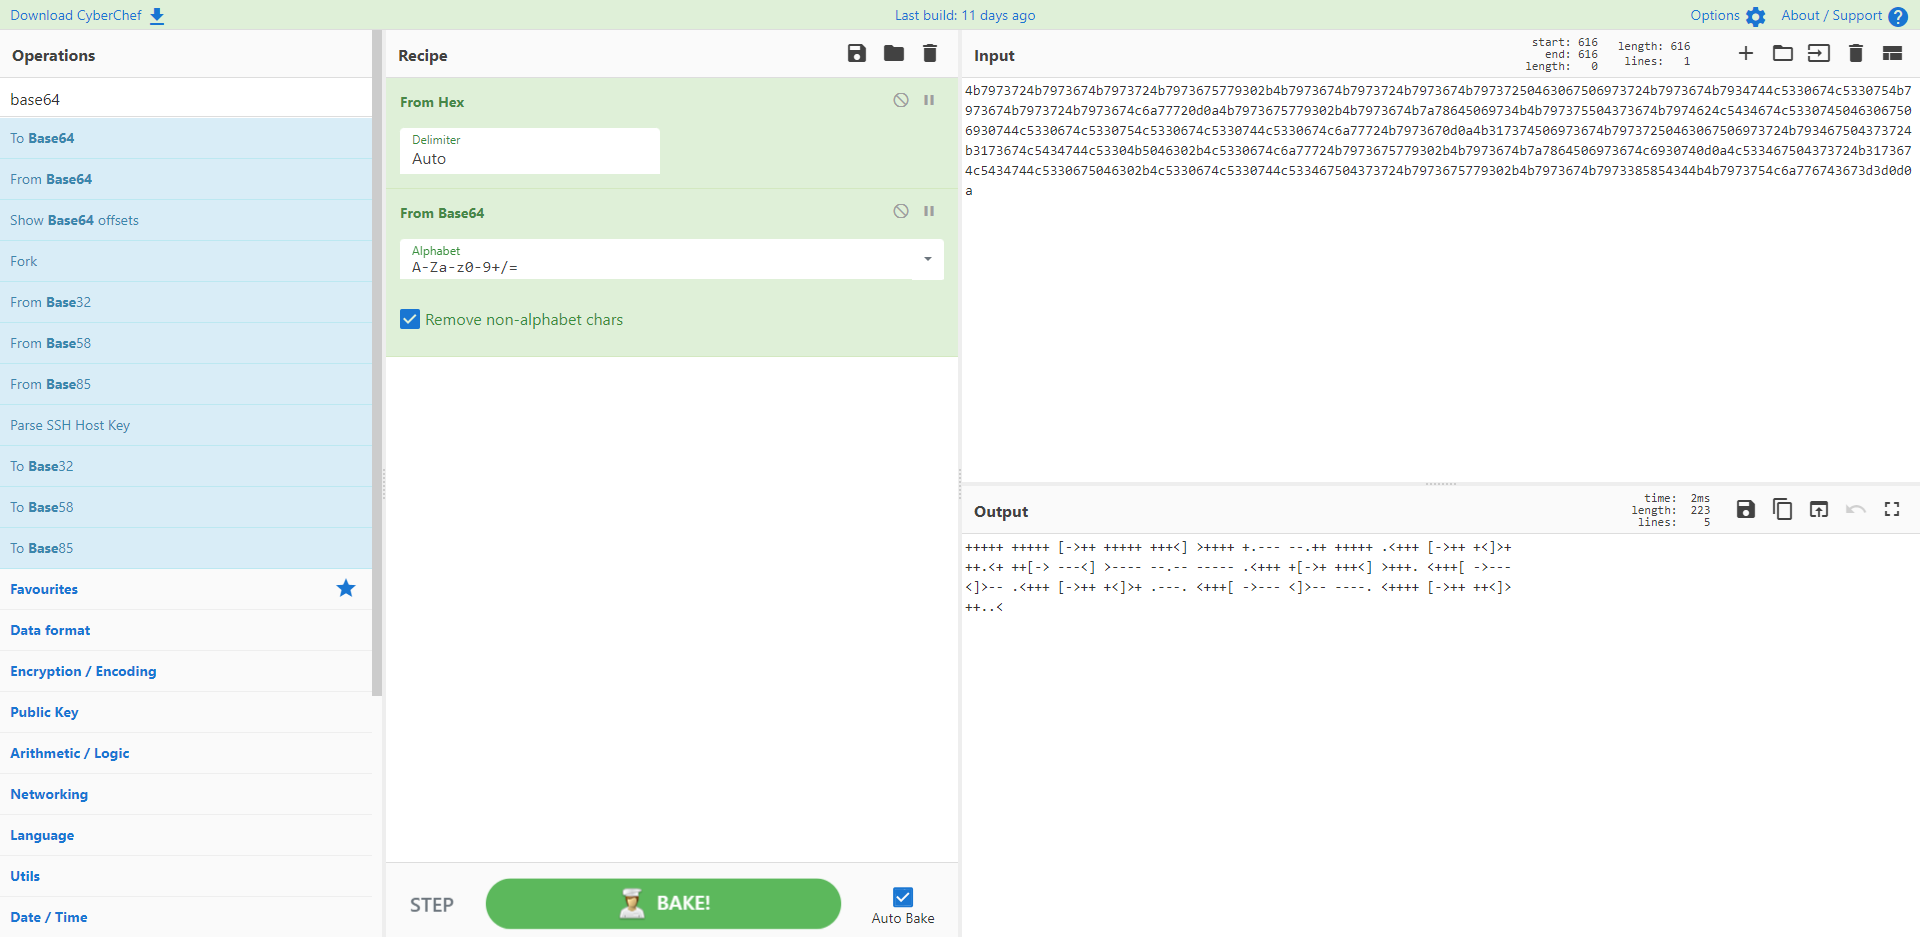Select the Fork operation
This screenshot has width=1920, height=937.
[186, 261]
